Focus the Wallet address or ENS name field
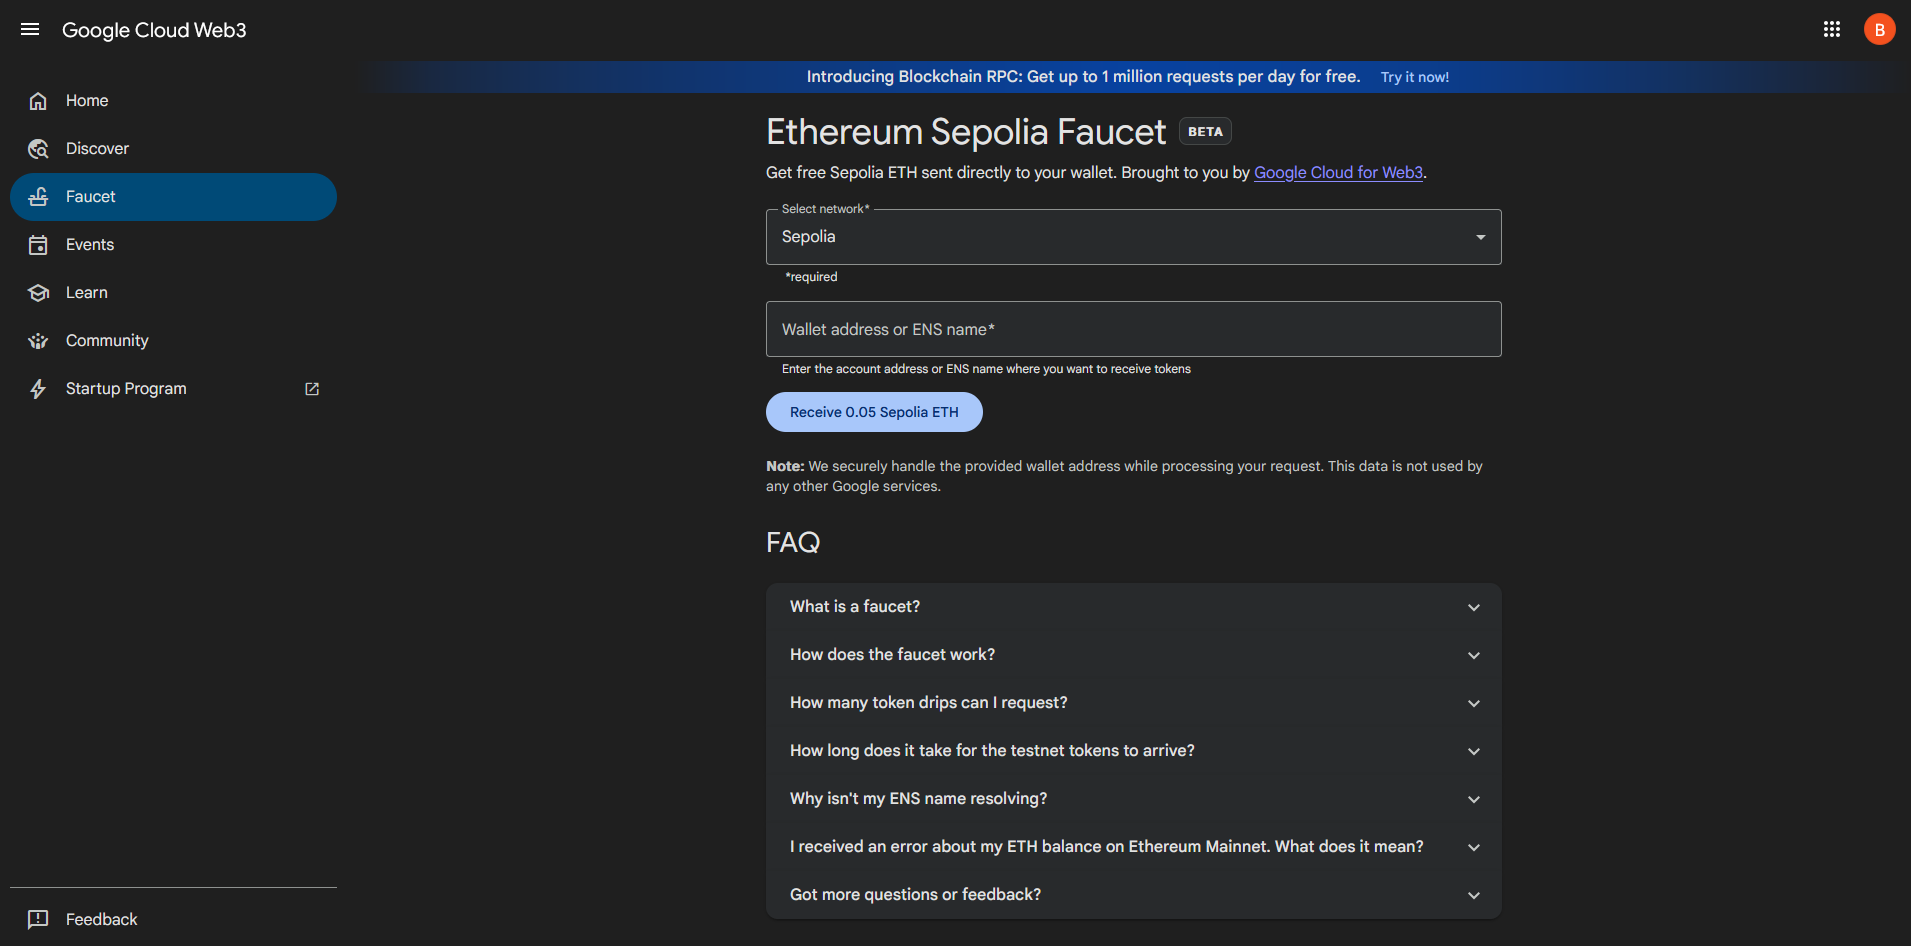Image resolution: width=1911 pixels, height=946 pixels. (1133, 329)
